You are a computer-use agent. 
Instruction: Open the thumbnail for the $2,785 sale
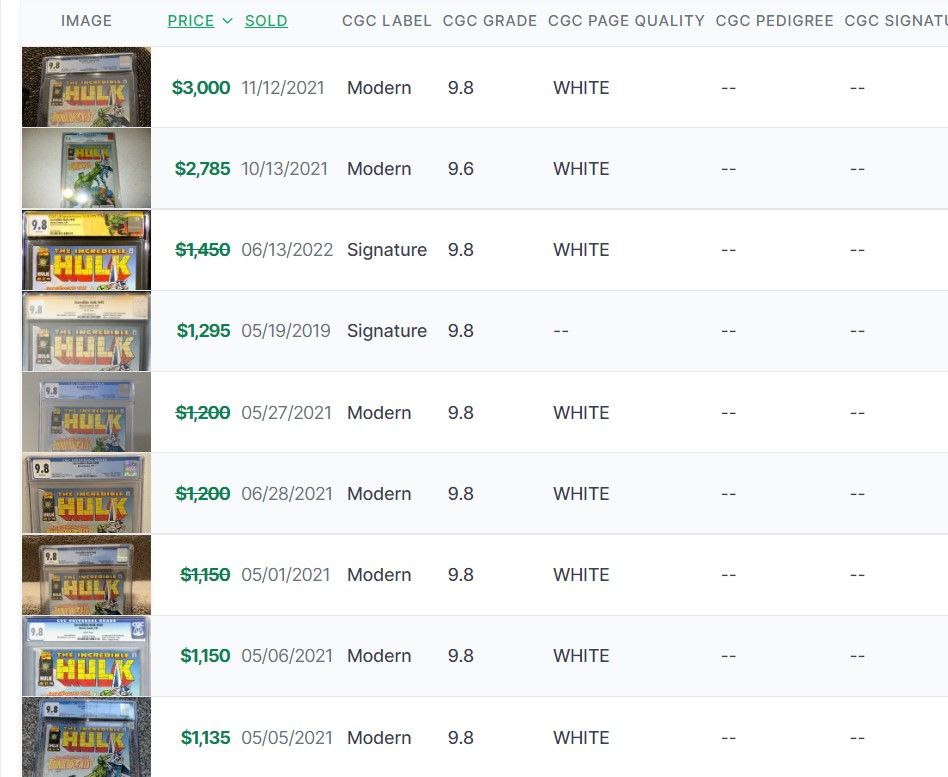(x=86, y=168)
